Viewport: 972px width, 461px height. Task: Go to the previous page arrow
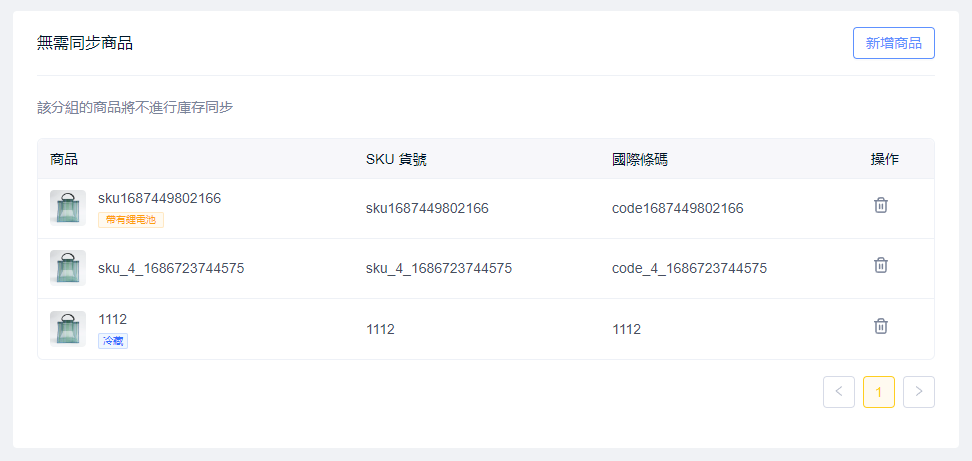838,392
